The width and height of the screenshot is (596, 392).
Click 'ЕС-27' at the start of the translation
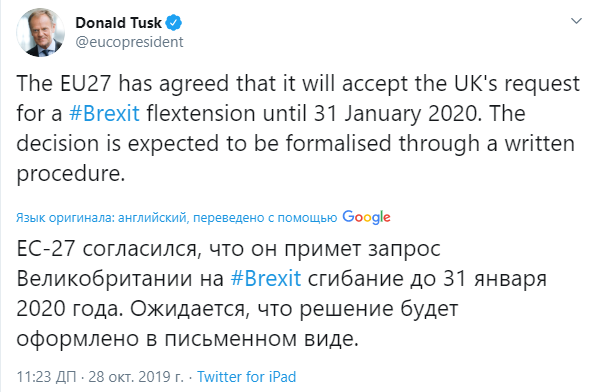(46, 249)
